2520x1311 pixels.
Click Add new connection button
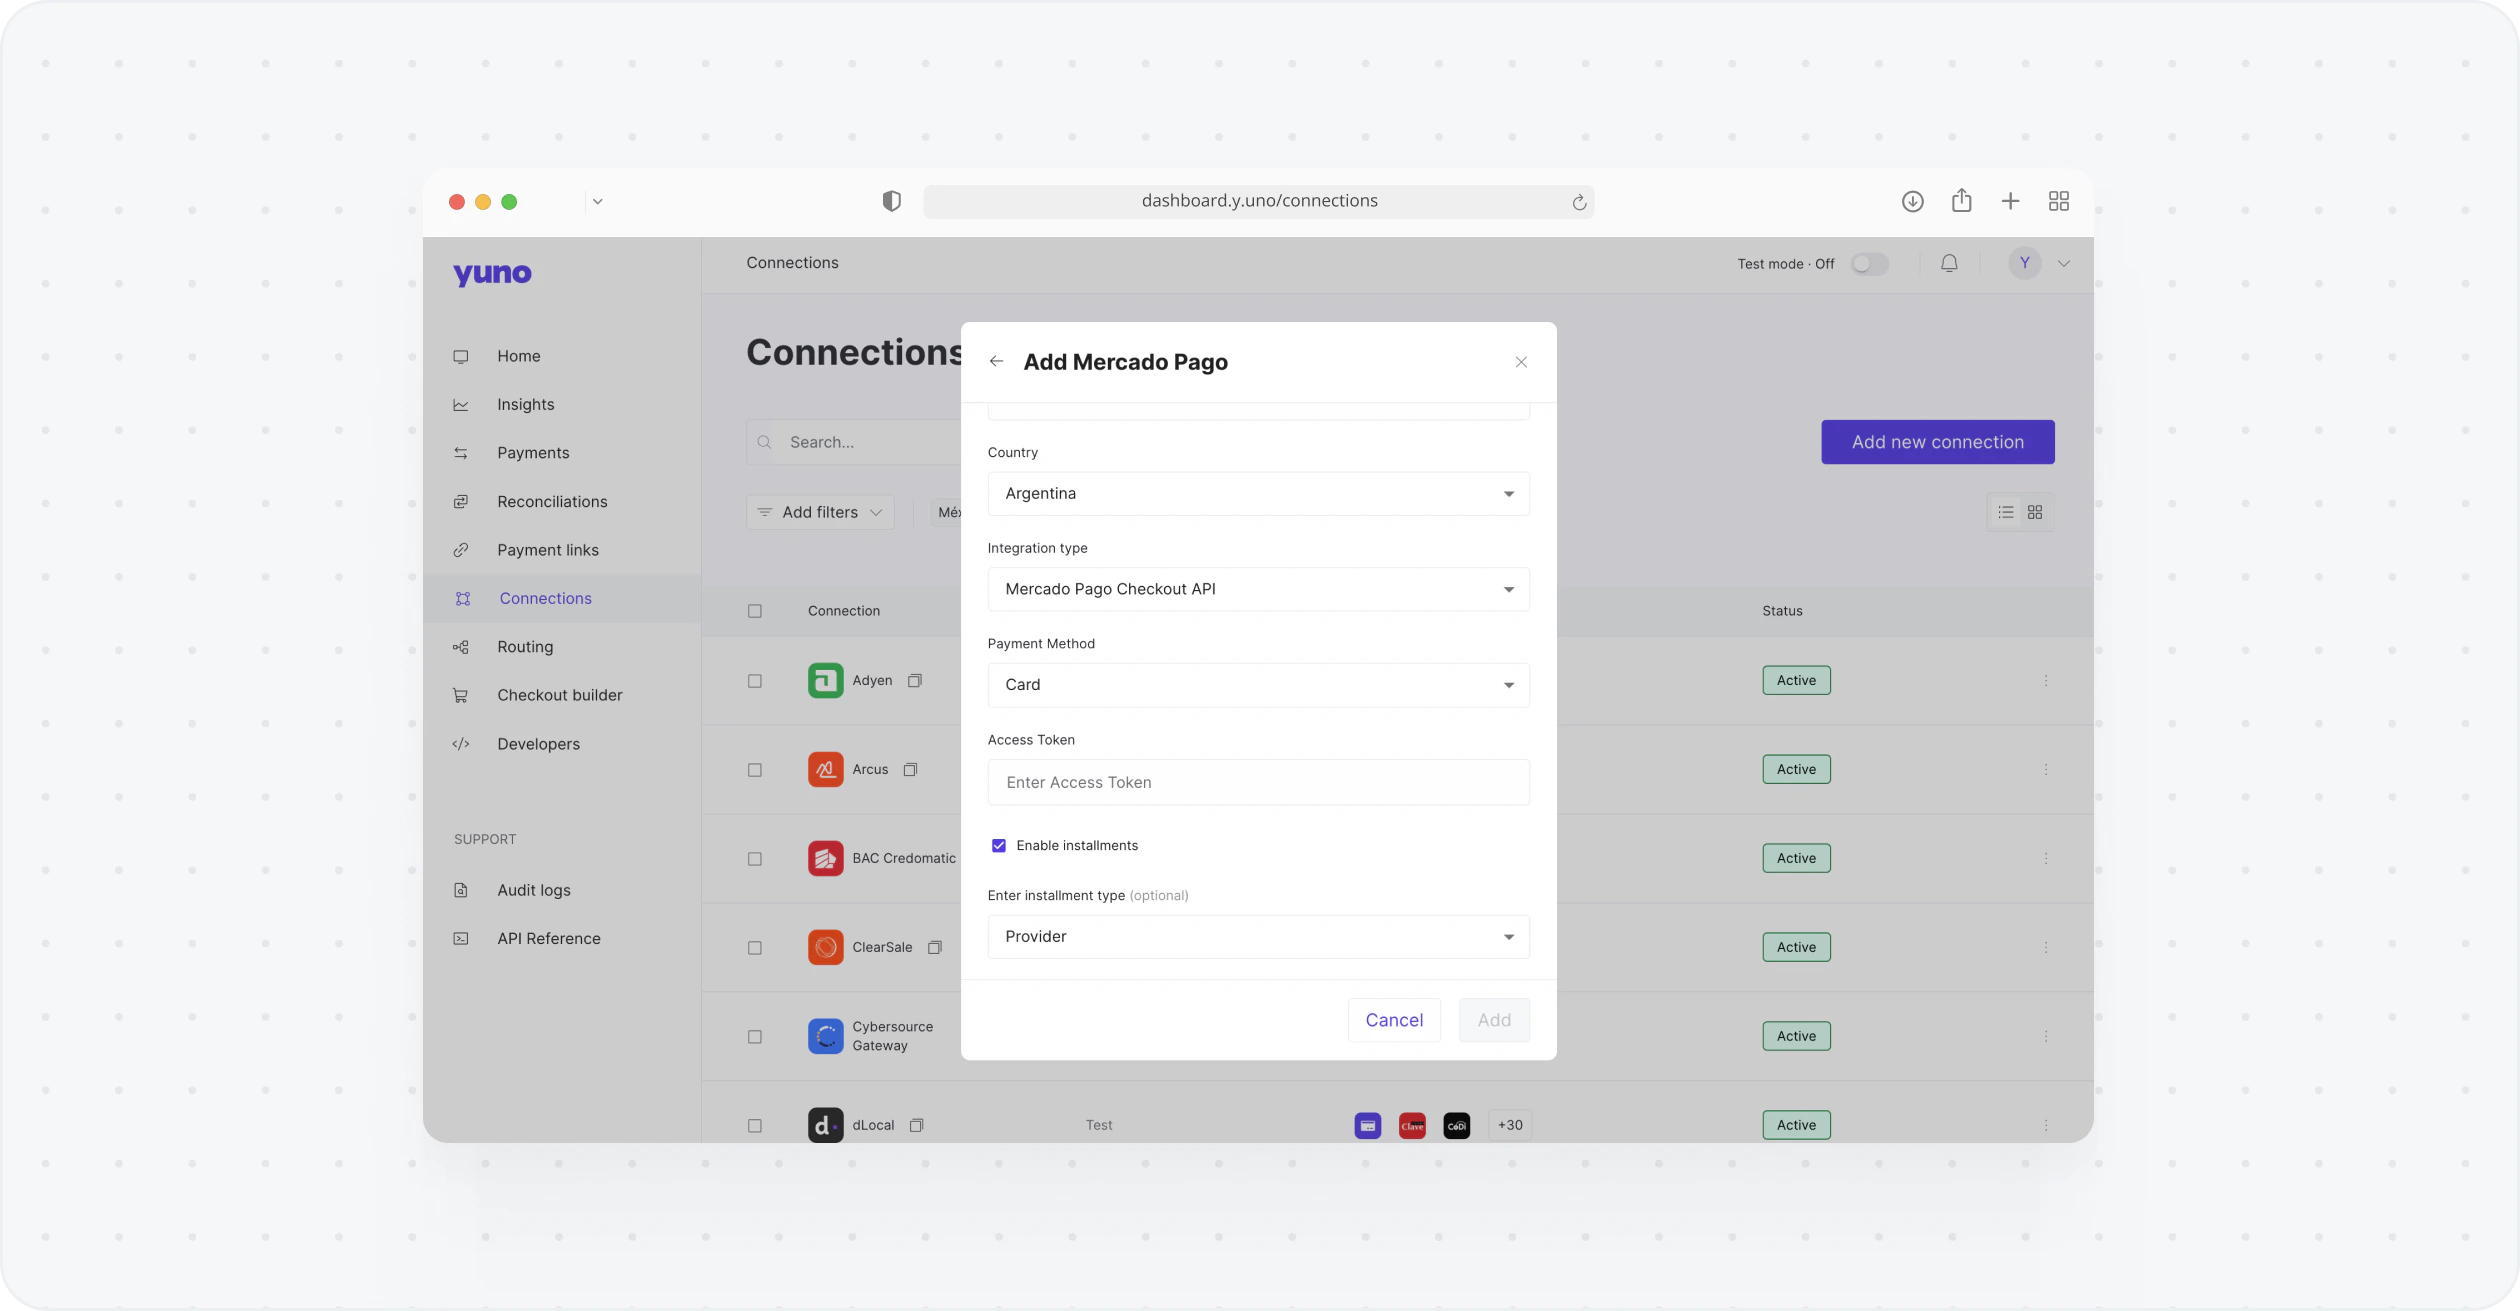(x=1937, y=442)
